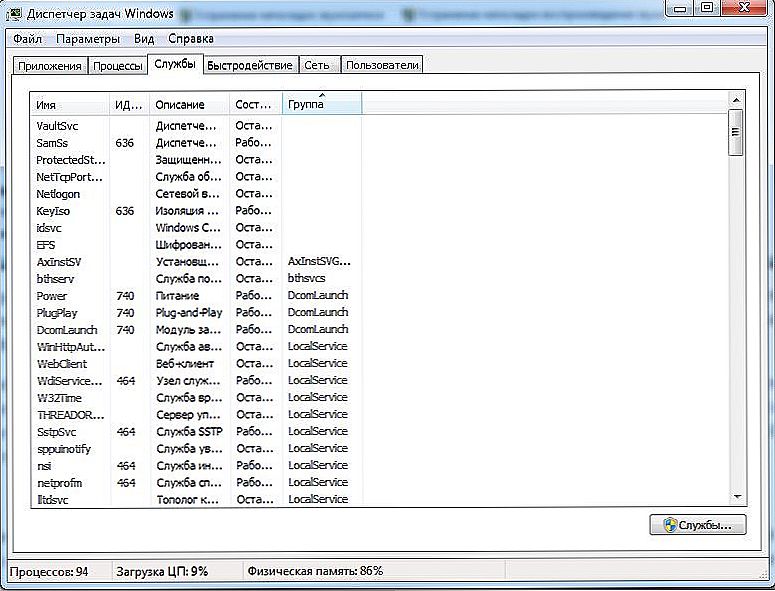Click the vertical scrollbar thumb
The height and width of the screenshot is (591, 775).
point(736,132)
